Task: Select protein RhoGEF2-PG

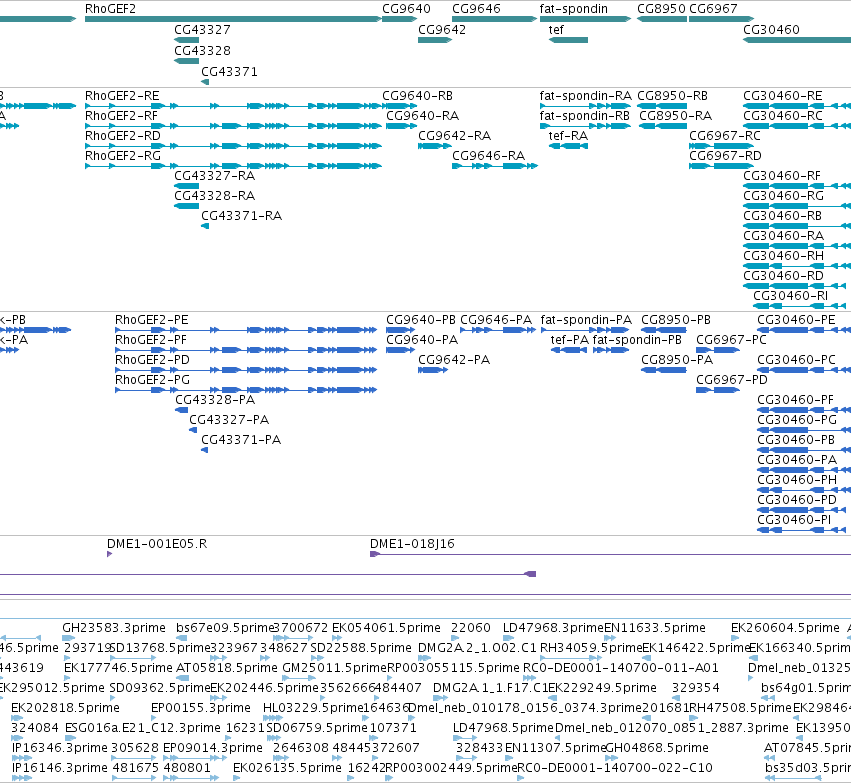Action: [153, 380]
